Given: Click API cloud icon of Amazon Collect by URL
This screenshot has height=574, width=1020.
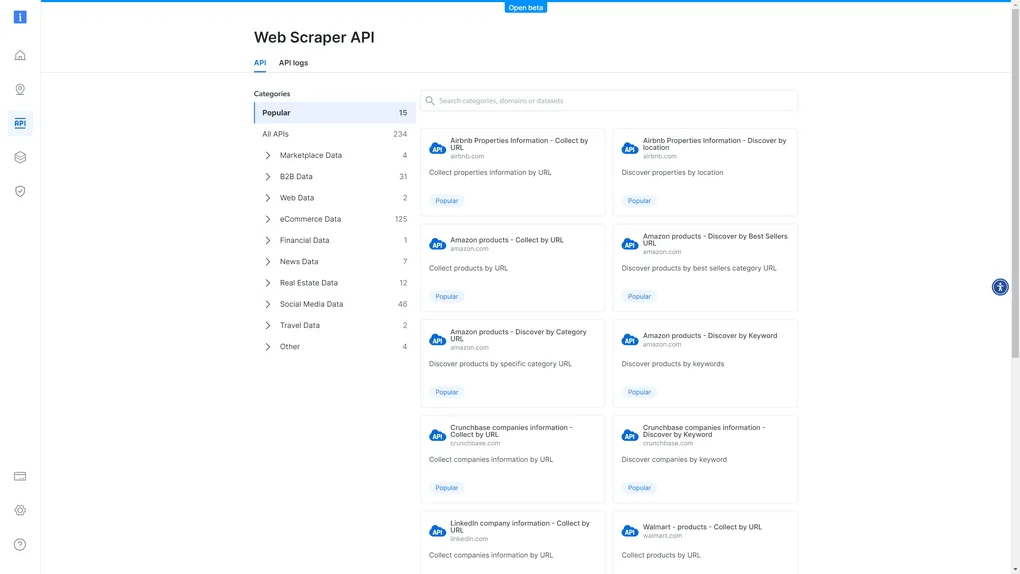Looking at the screenshot, I should [x=437, y=244].
